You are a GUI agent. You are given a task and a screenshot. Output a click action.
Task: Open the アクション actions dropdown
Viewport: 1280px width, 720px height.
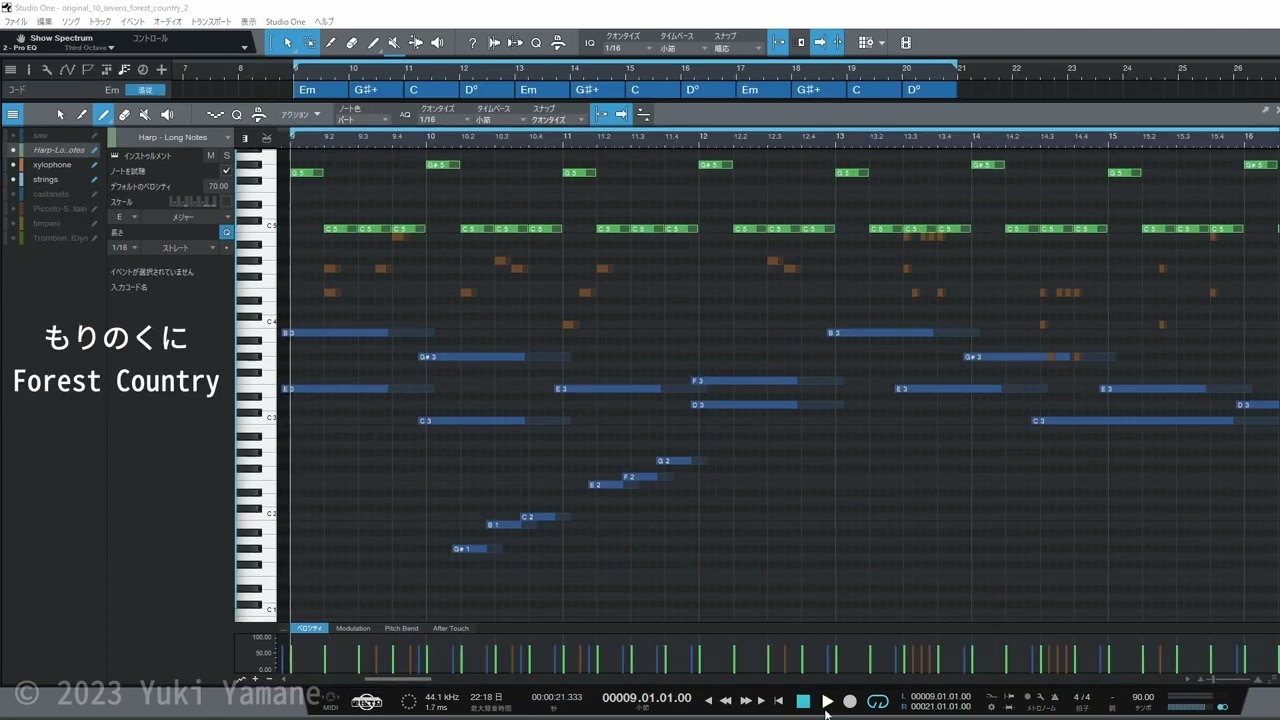coord(301,115)
